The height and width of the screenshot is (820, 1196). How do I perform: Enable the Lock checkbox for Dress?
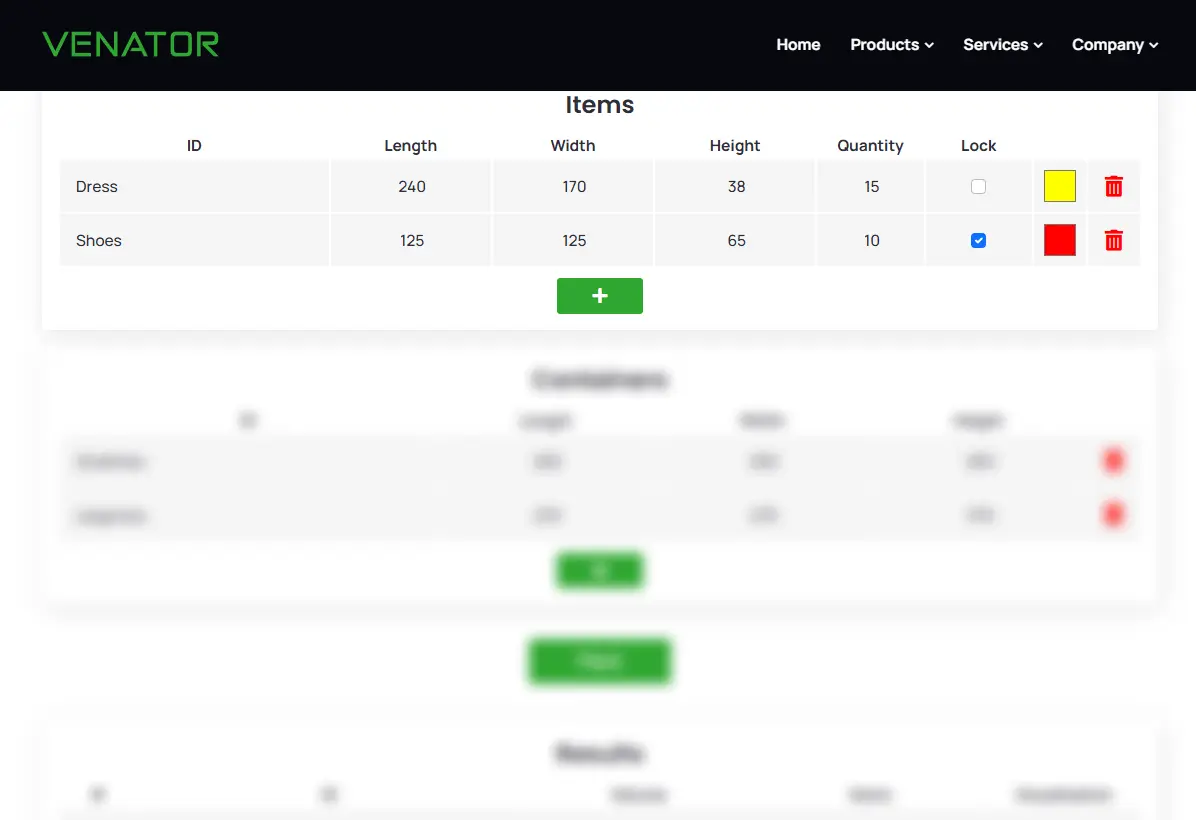click(978, 186)
